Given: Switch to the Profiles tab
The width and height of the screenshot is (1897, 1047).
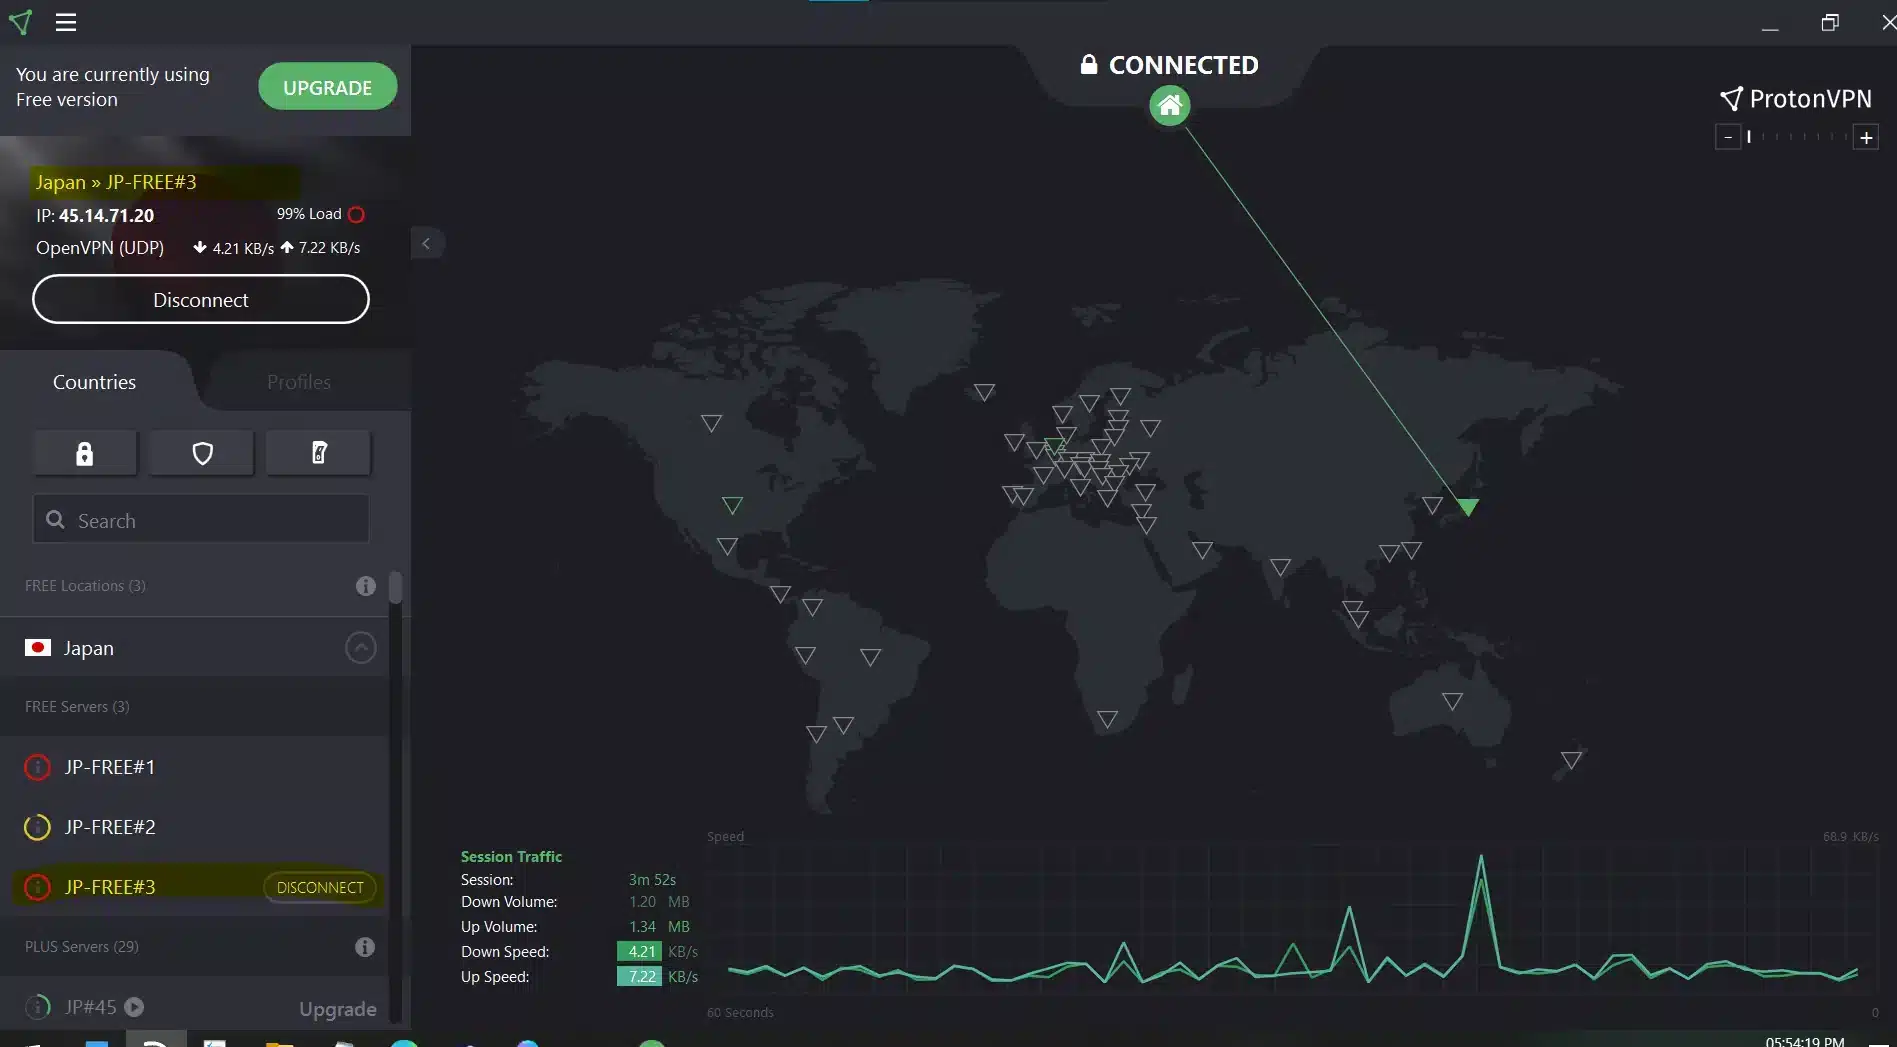Looking at the screenshot, I should point(298,382).
